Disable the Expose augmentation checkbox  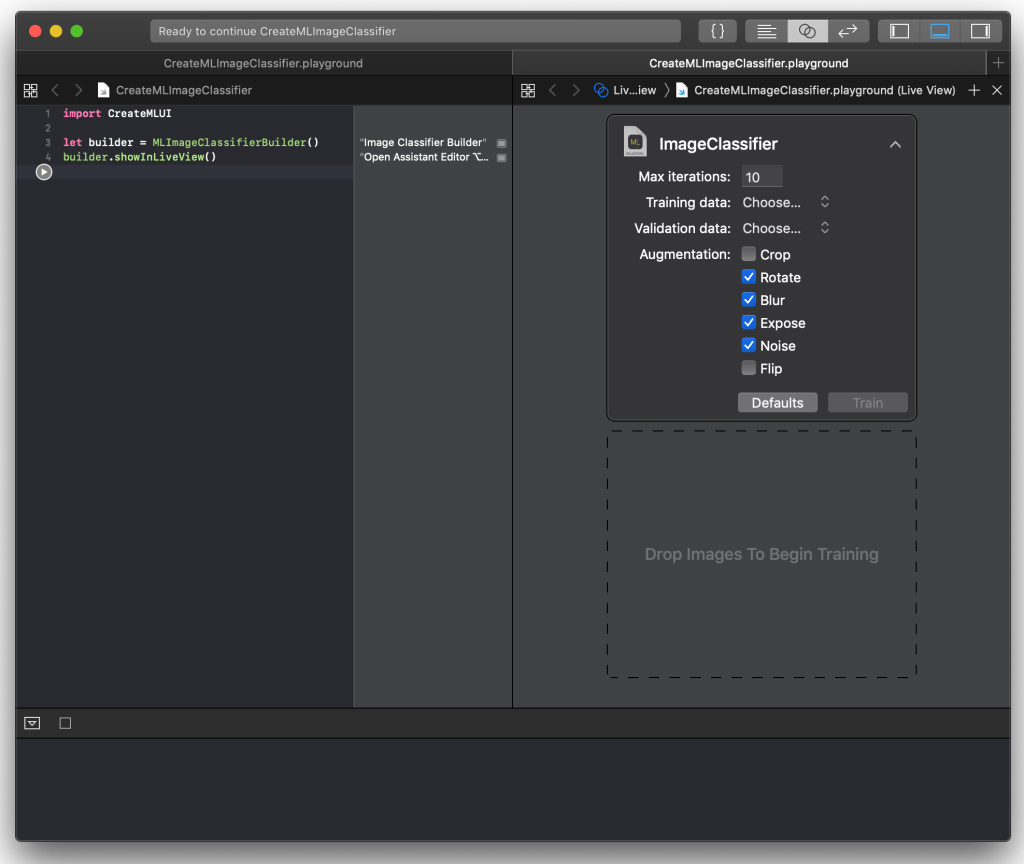coord(748,323)
